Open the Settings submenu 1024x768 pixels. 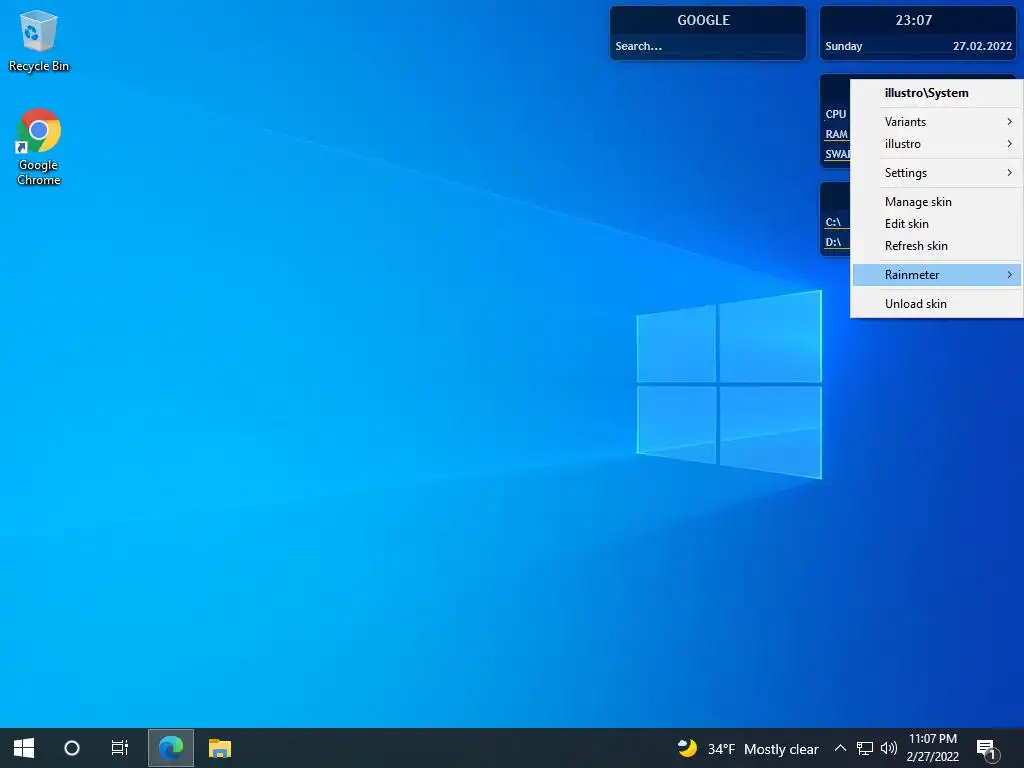[936, 172]
